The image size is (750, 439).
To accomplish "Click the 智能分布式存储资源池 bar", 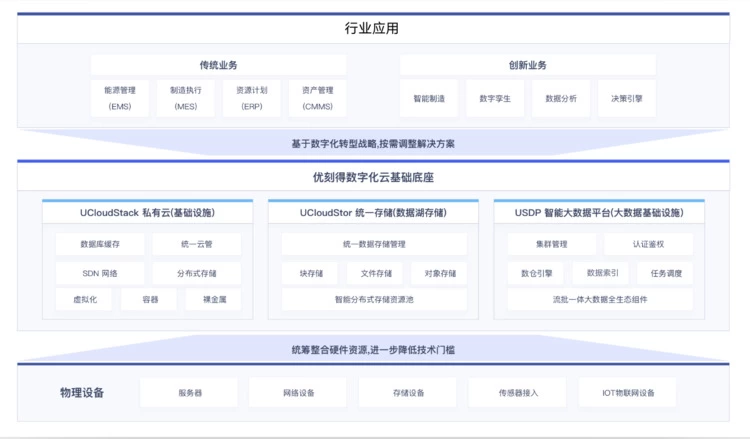I will point(374,300).
